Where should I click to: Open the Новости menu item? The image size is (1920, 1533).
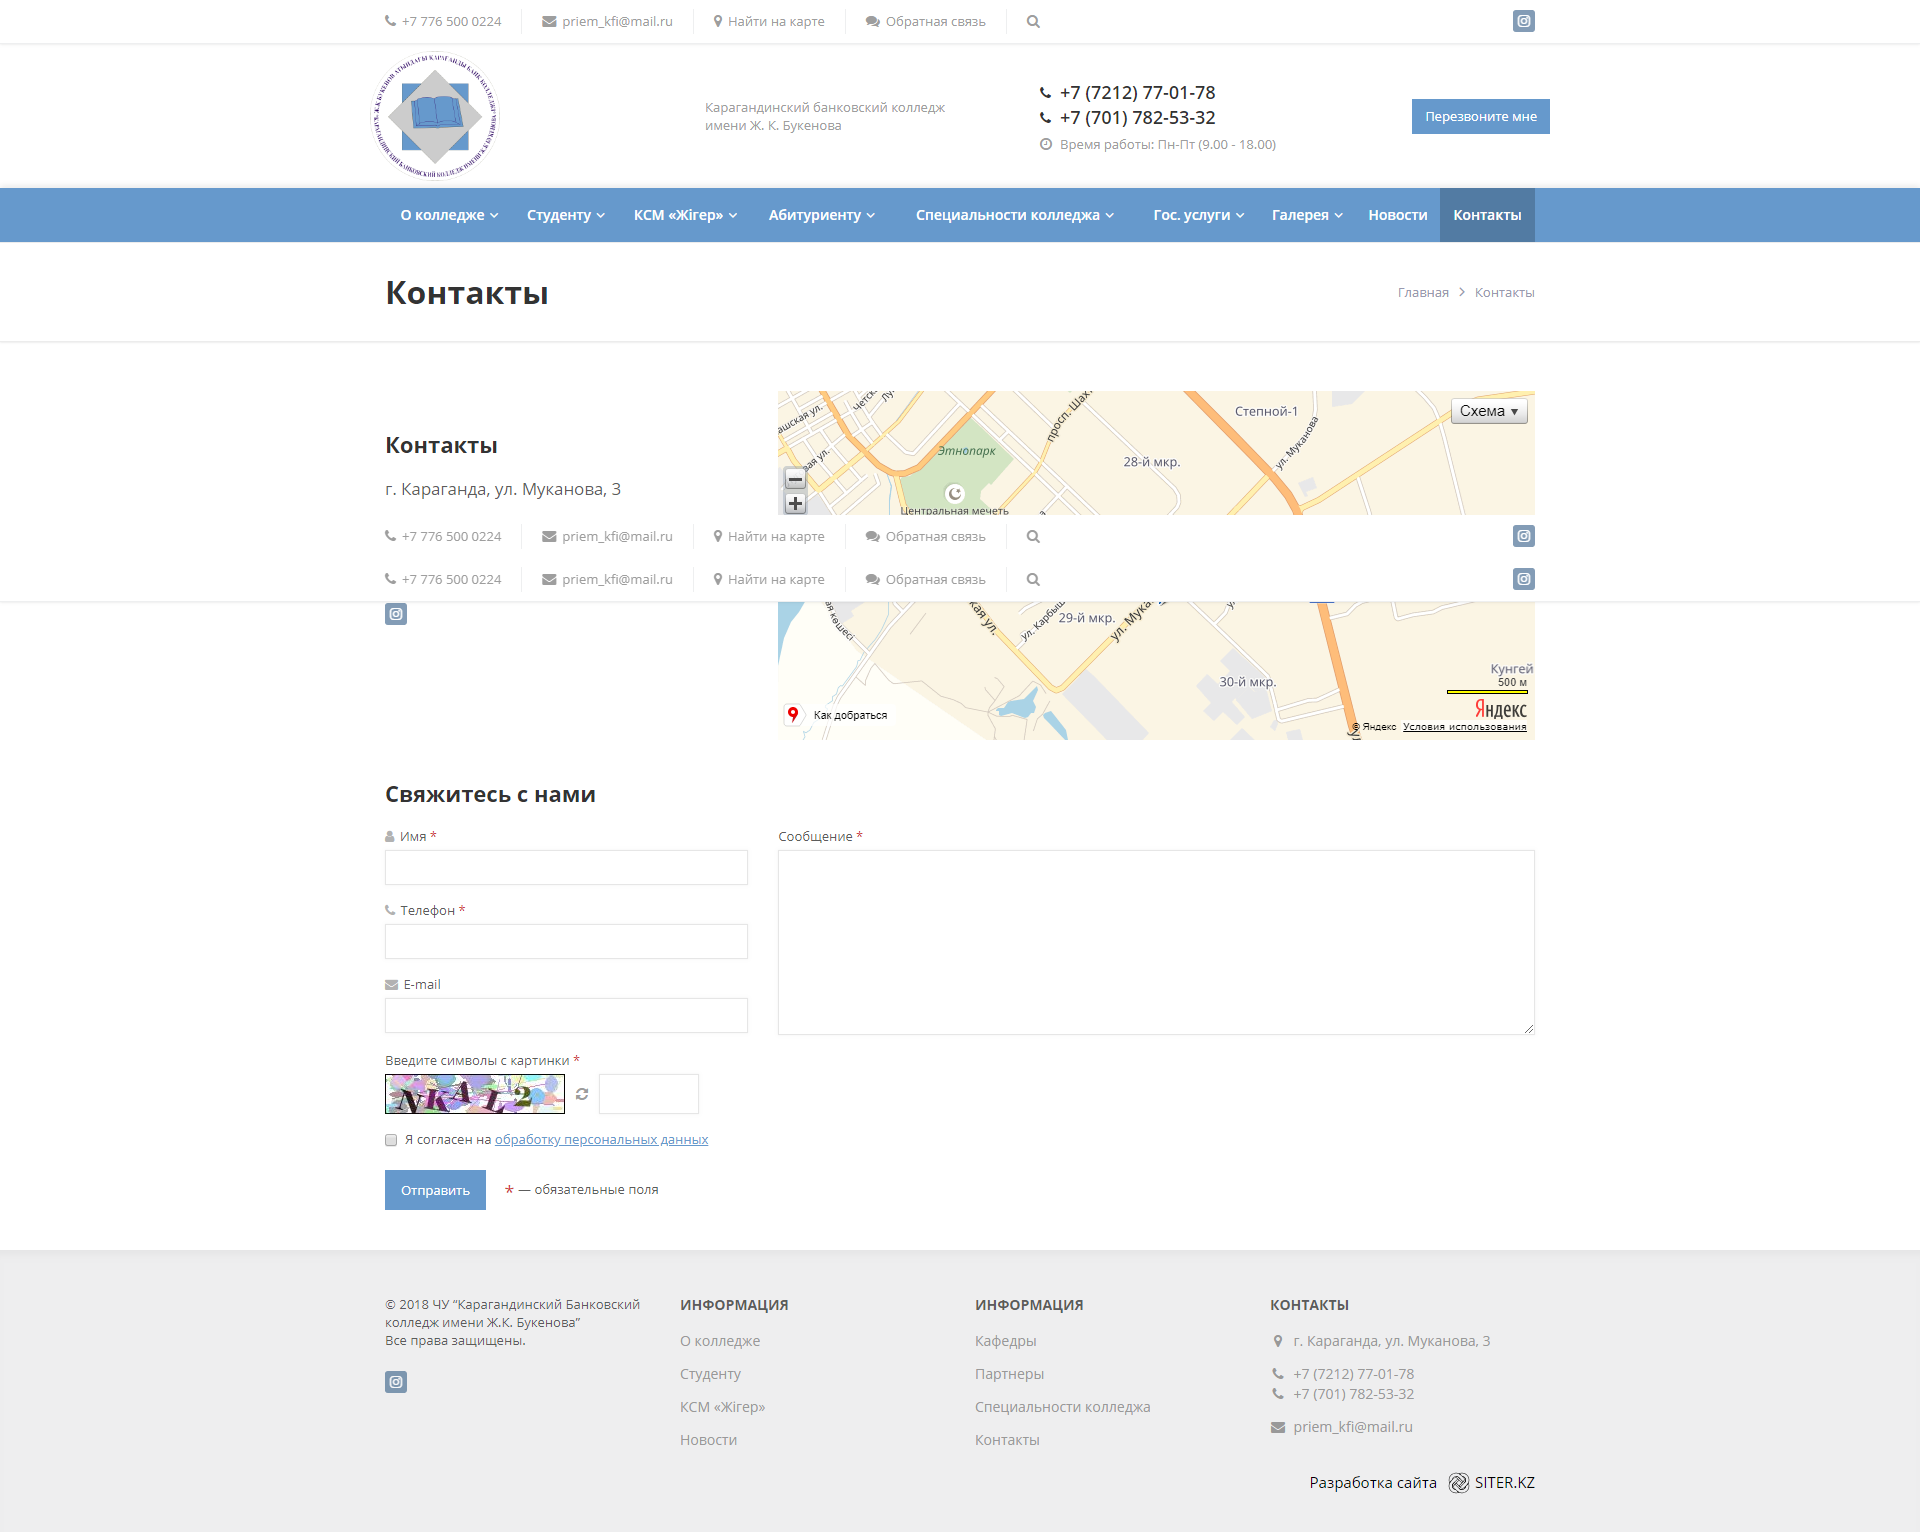[x=1397, y=215]
